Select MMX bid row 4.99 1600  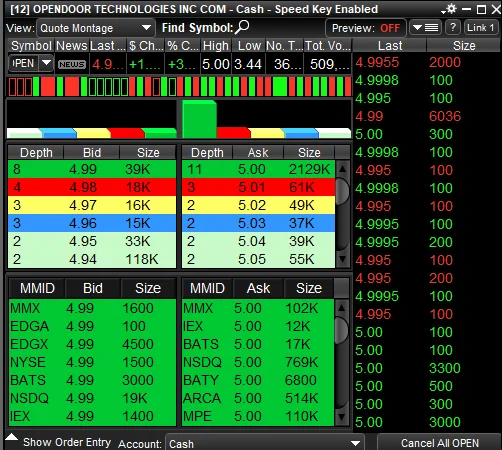[92, 308]
